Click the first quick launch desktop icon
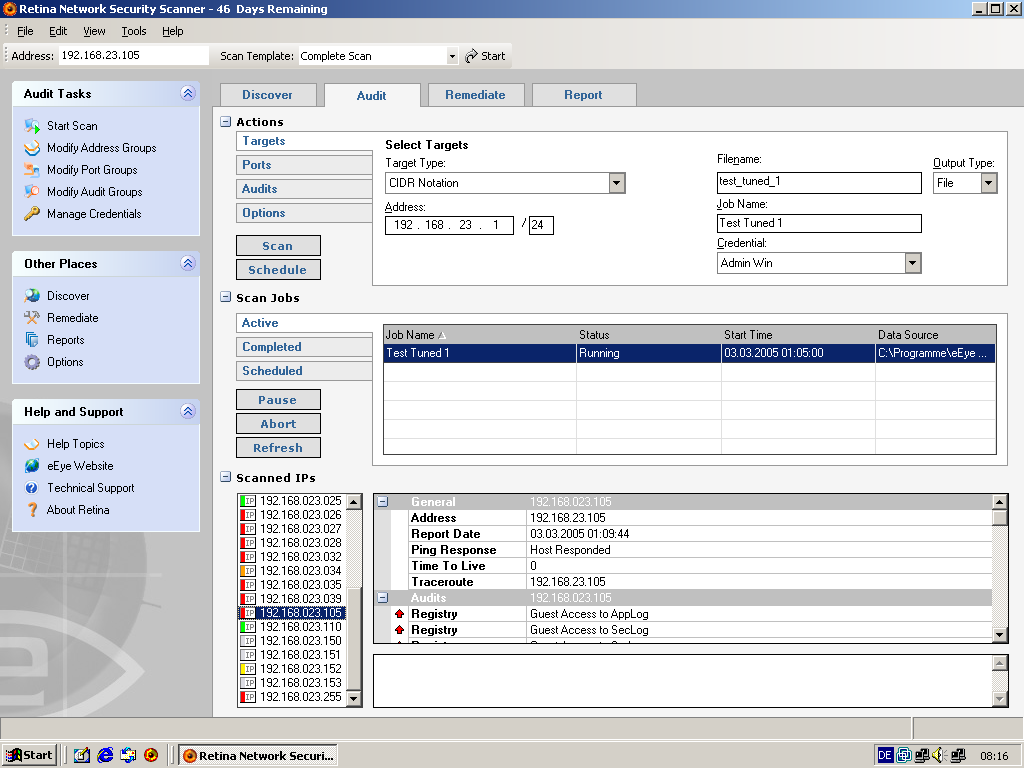The image size is (1024, 768). (x=82, y=755)
